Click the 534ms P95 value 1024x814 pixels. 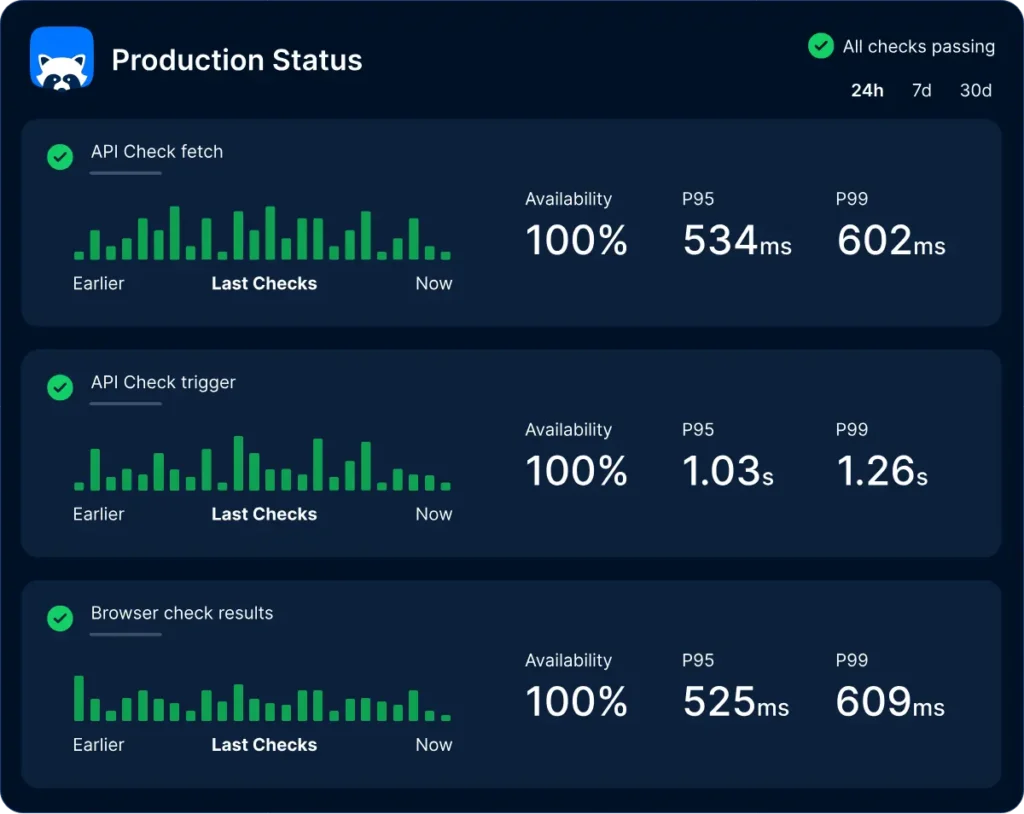click(737, 240)
